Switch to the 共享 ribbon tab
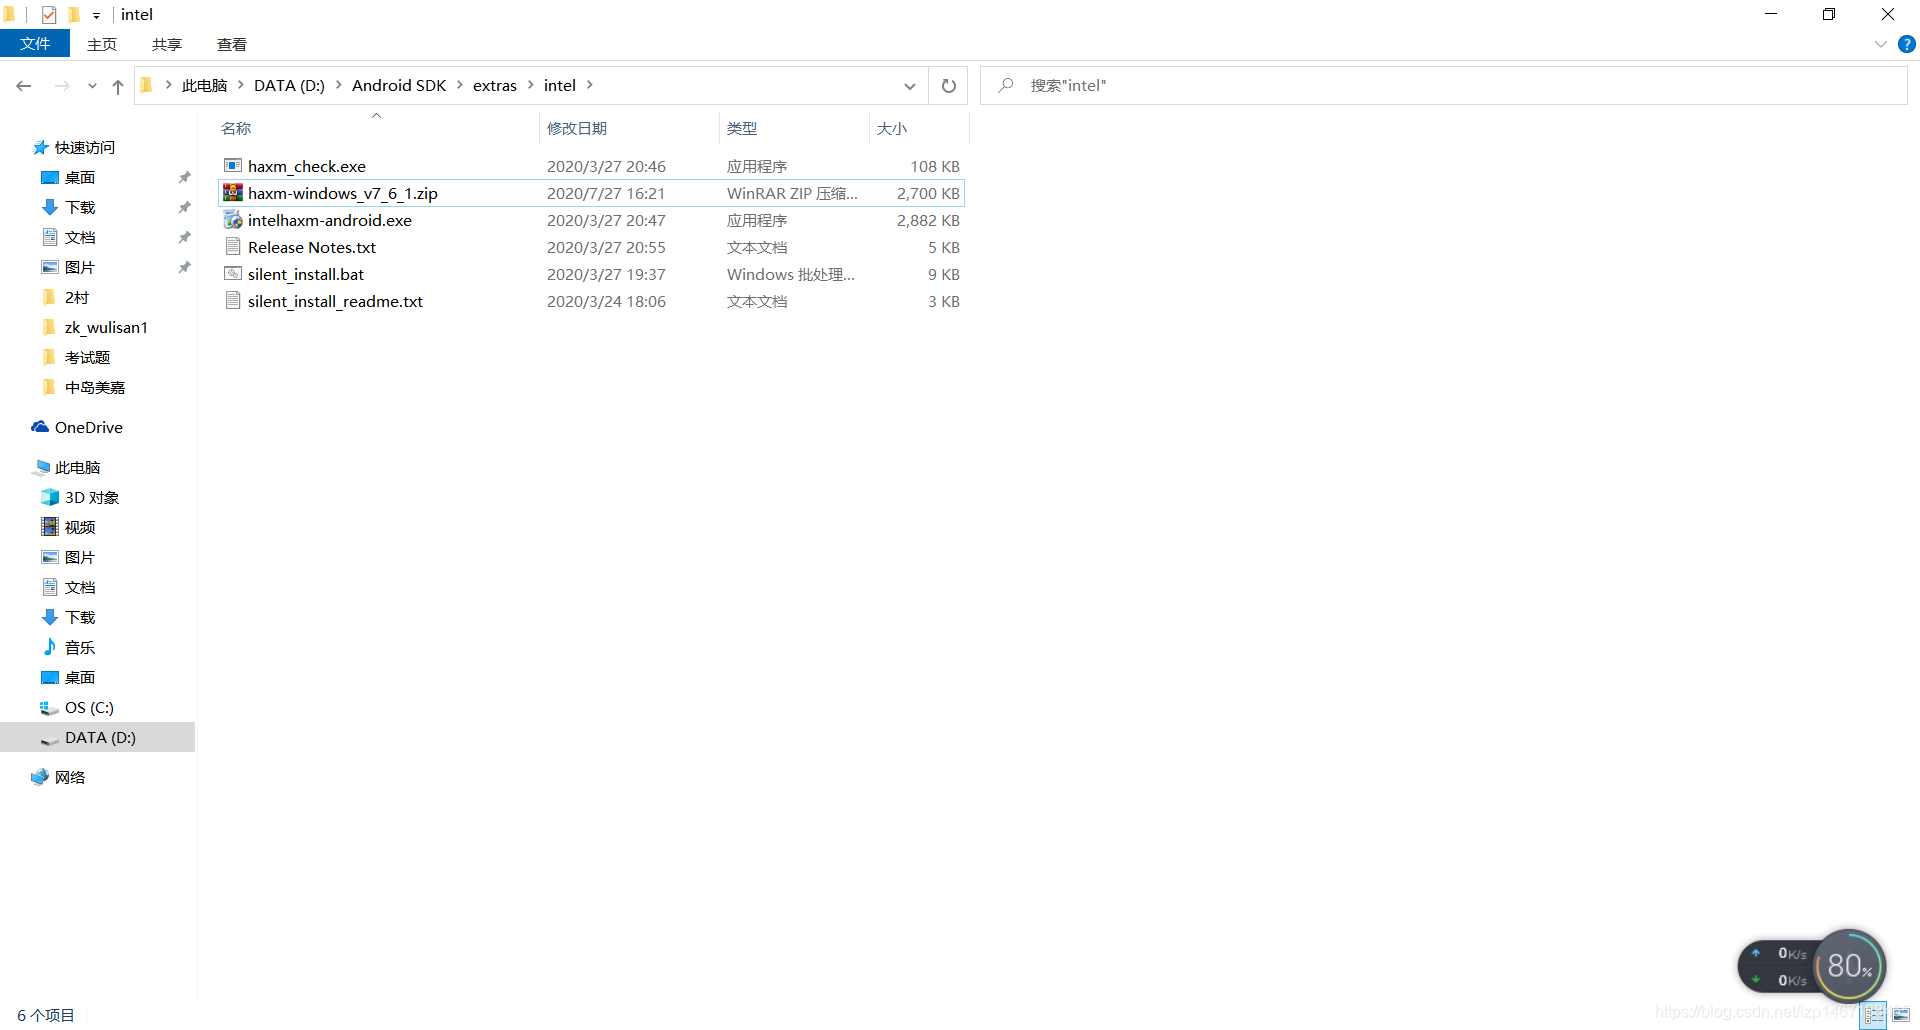 (x=167, y=44)
